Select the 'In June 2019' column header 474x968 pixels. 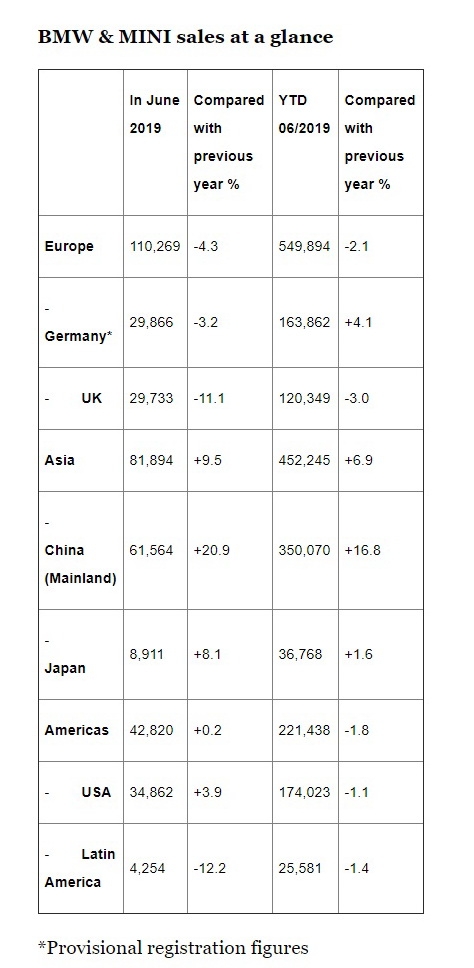(x=154, y=114)
